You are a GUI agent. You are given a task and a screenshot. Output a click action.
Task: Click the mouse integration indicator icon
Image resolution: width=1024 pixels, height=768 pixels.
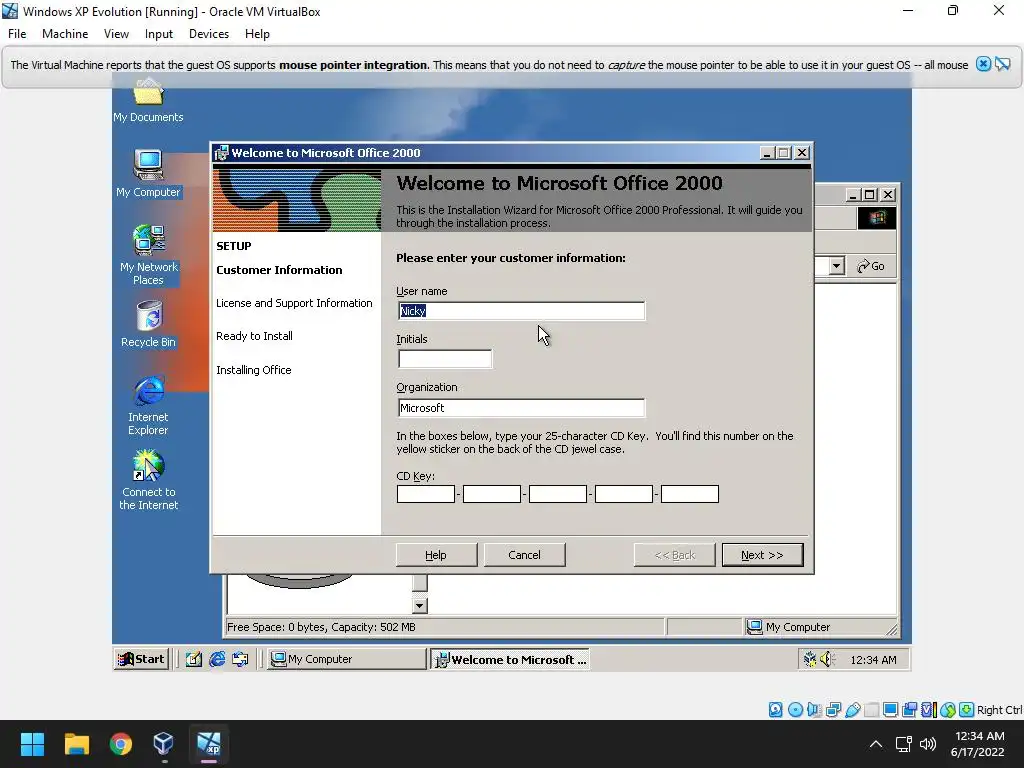click(x=948, y=710)
